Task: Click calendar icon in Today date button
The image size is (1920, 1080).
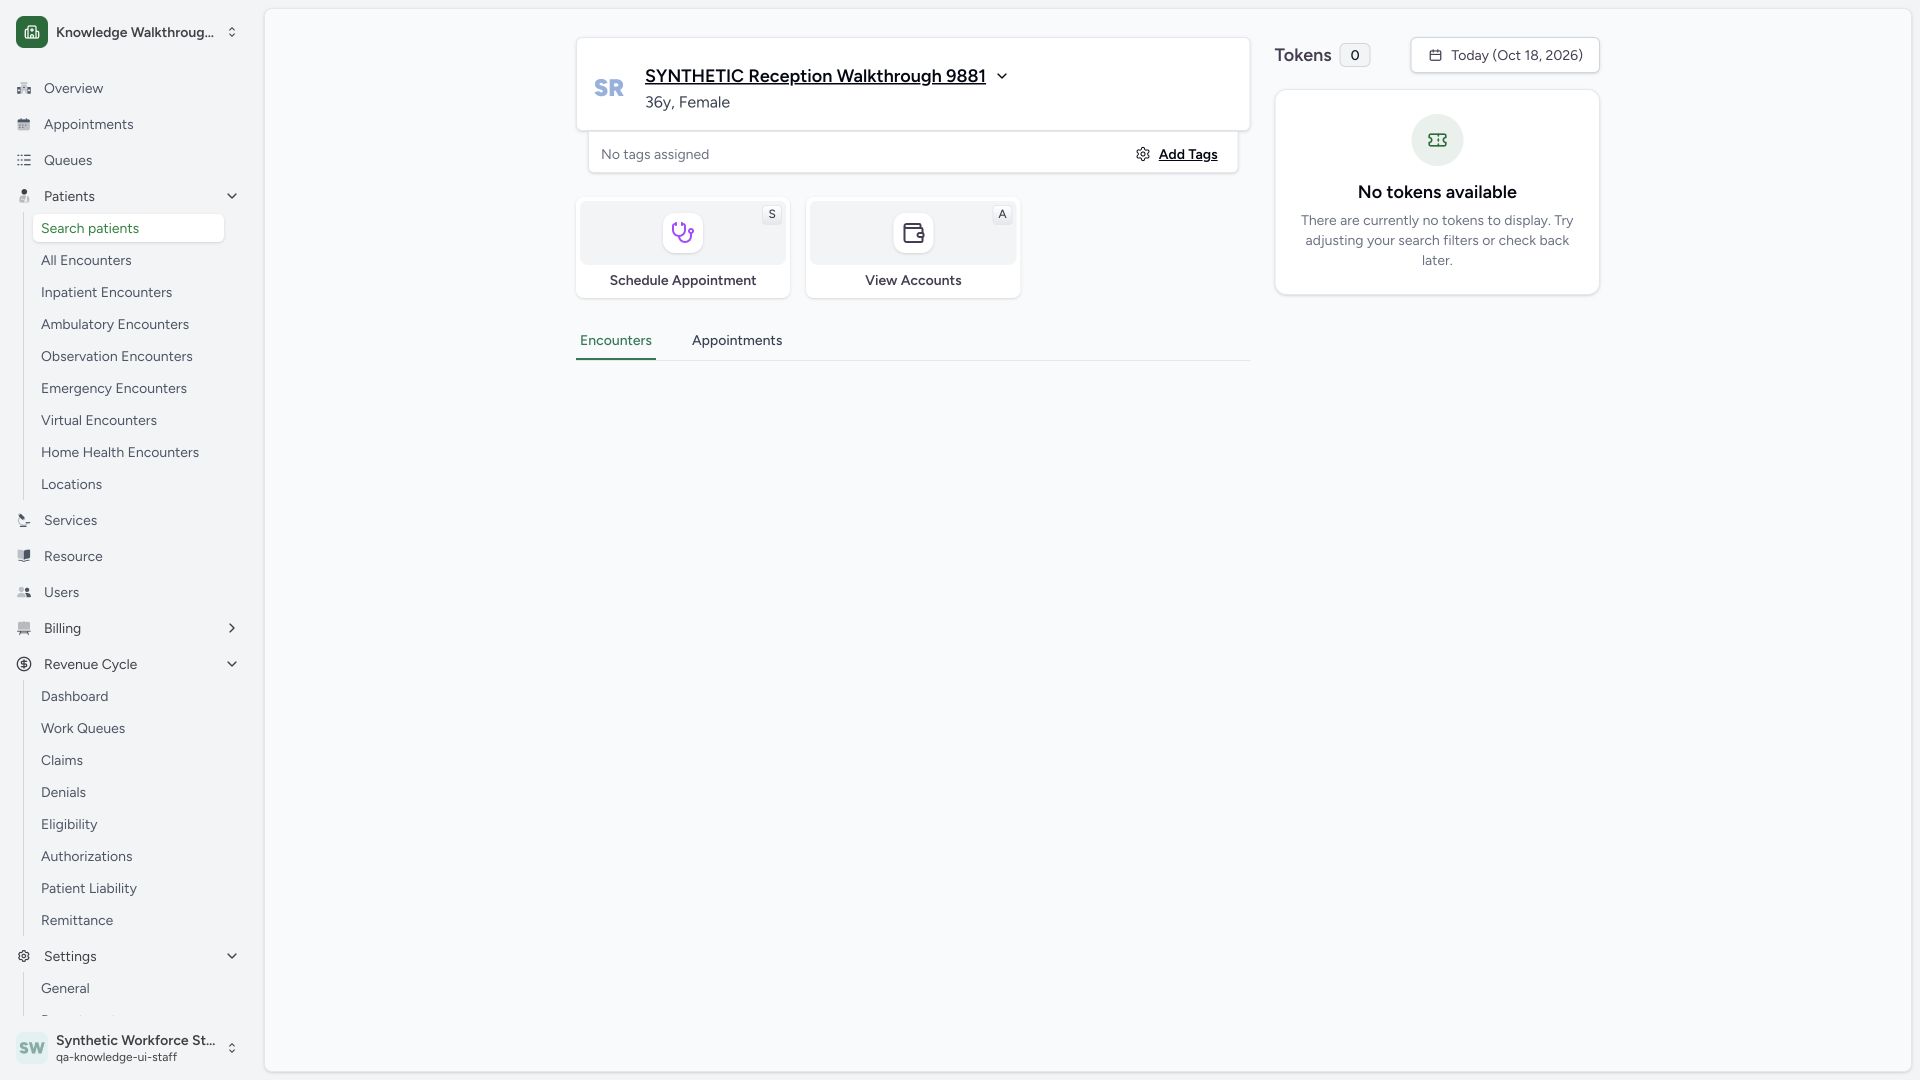Action: pyautogui.click(x=1435, y=55)
